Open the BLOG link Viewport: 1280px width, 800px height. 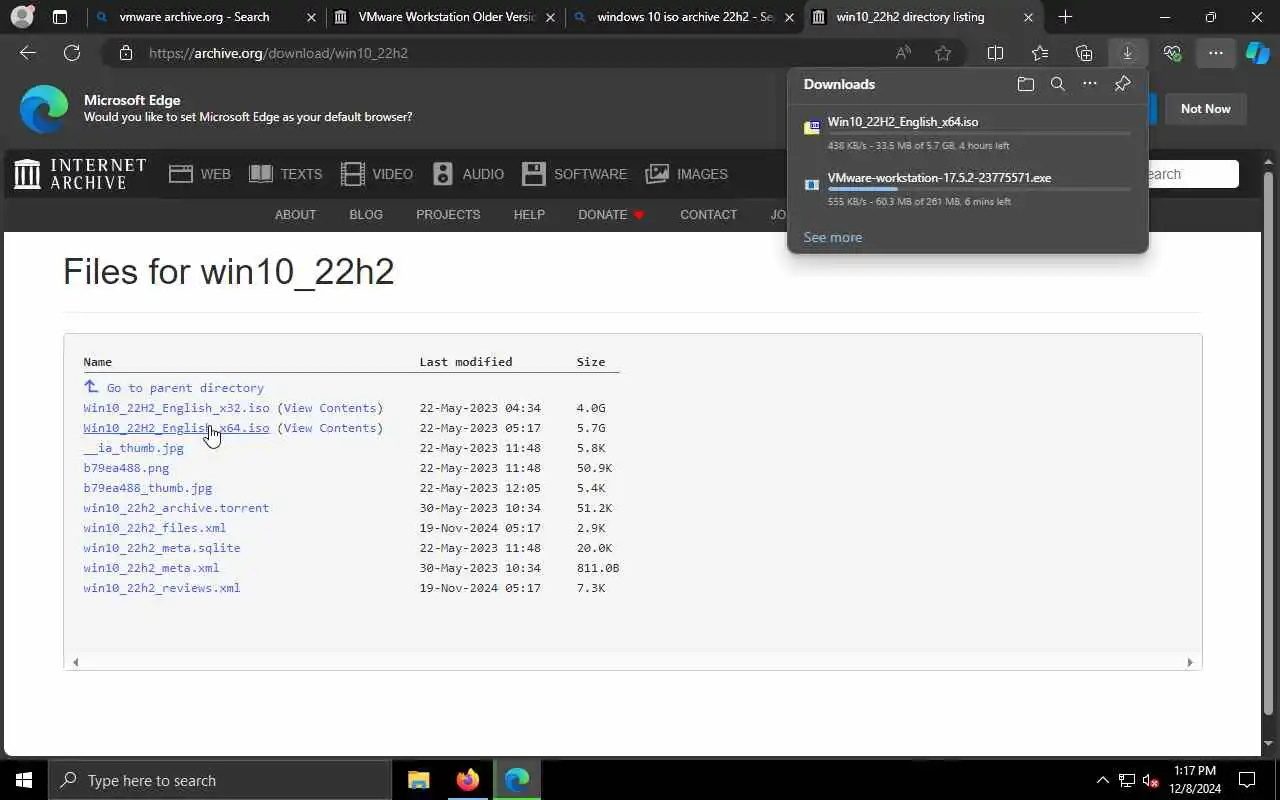(366, 215)
